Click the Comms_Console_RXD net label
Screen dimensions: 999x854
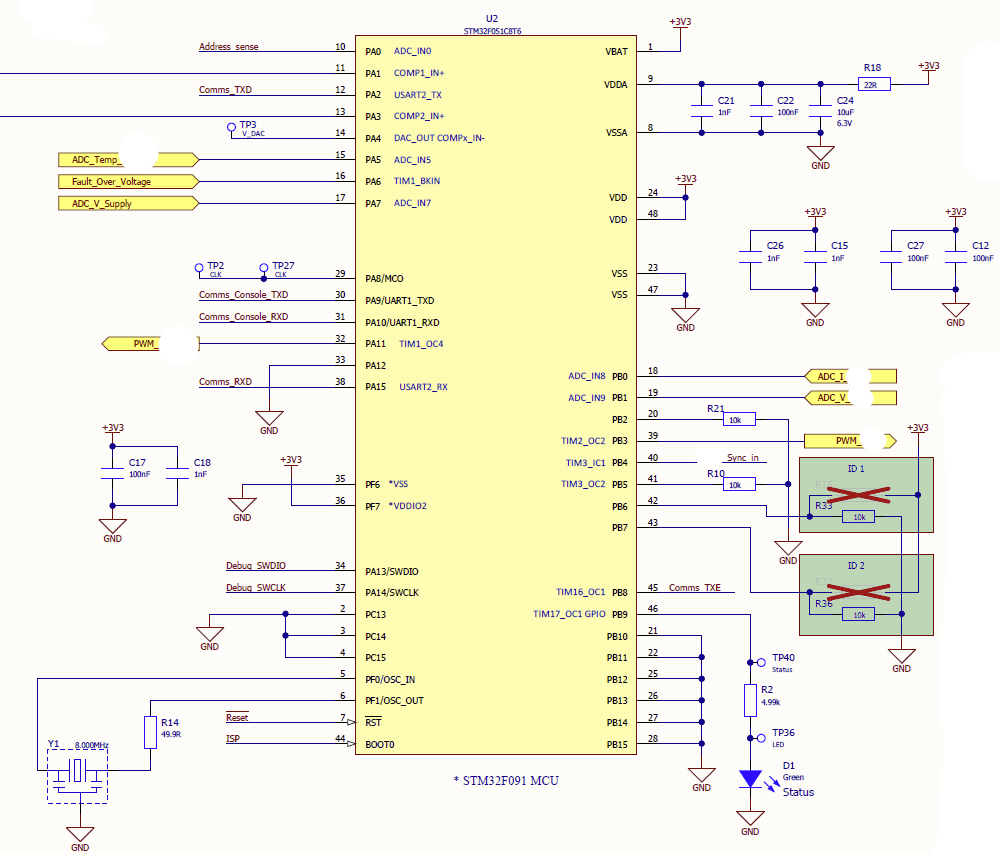pos(243,317)
